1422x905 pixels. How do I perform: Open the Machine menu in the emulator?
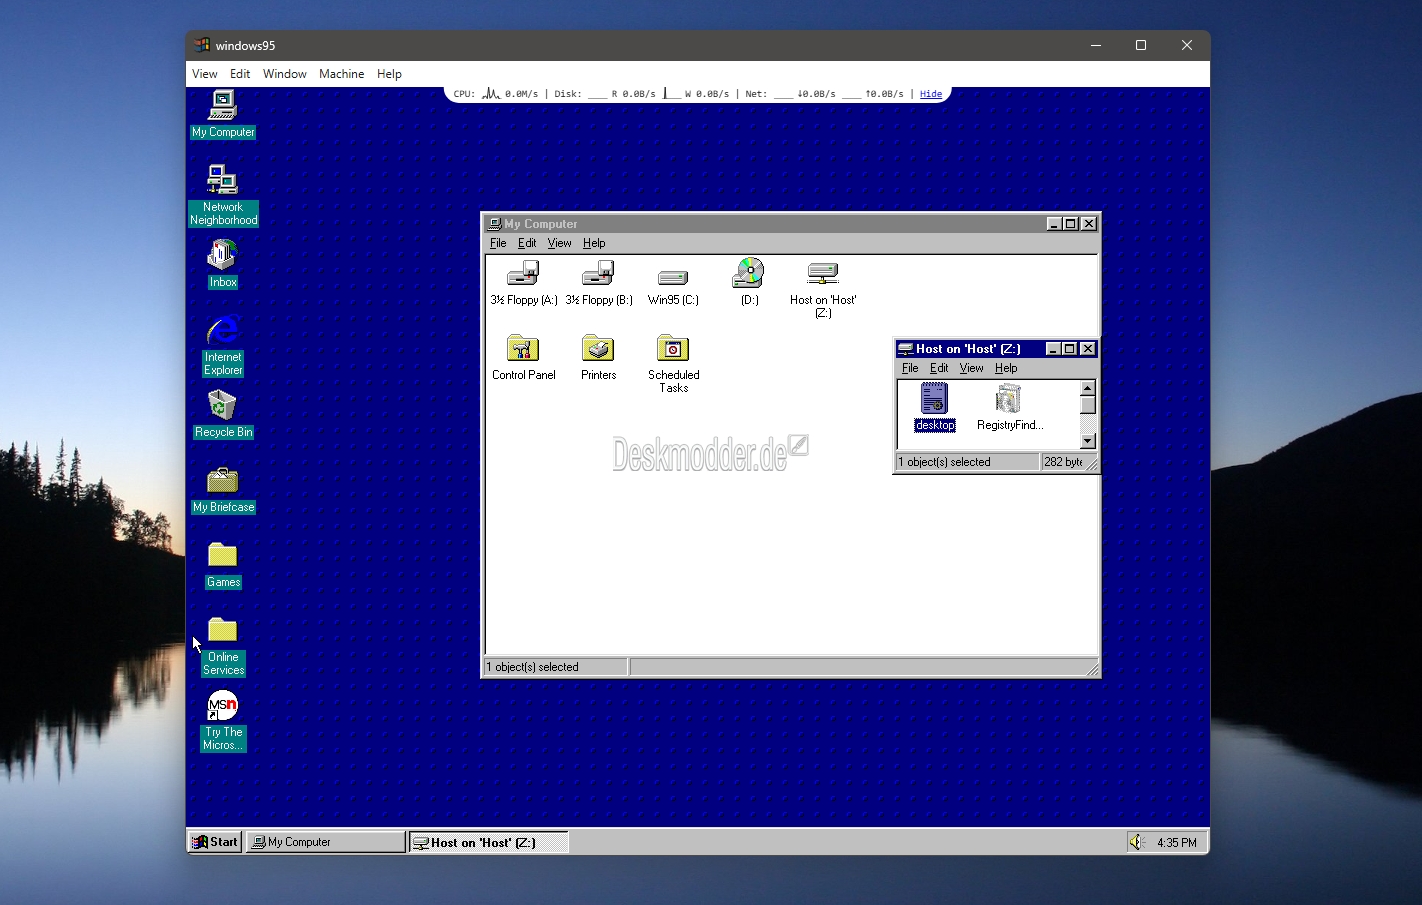tap(341, 74)
